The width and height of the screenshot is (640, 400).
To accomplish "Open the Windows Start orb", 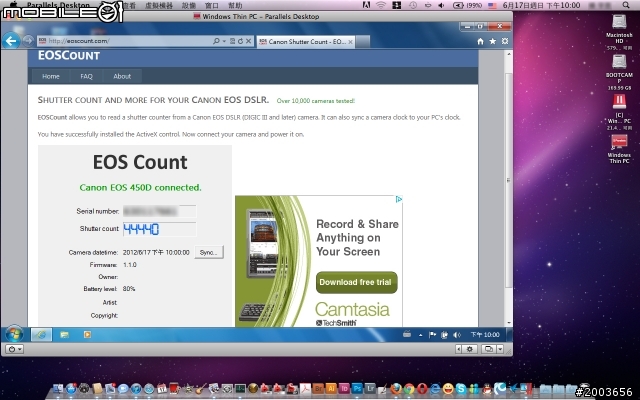I will click(14, 335).
